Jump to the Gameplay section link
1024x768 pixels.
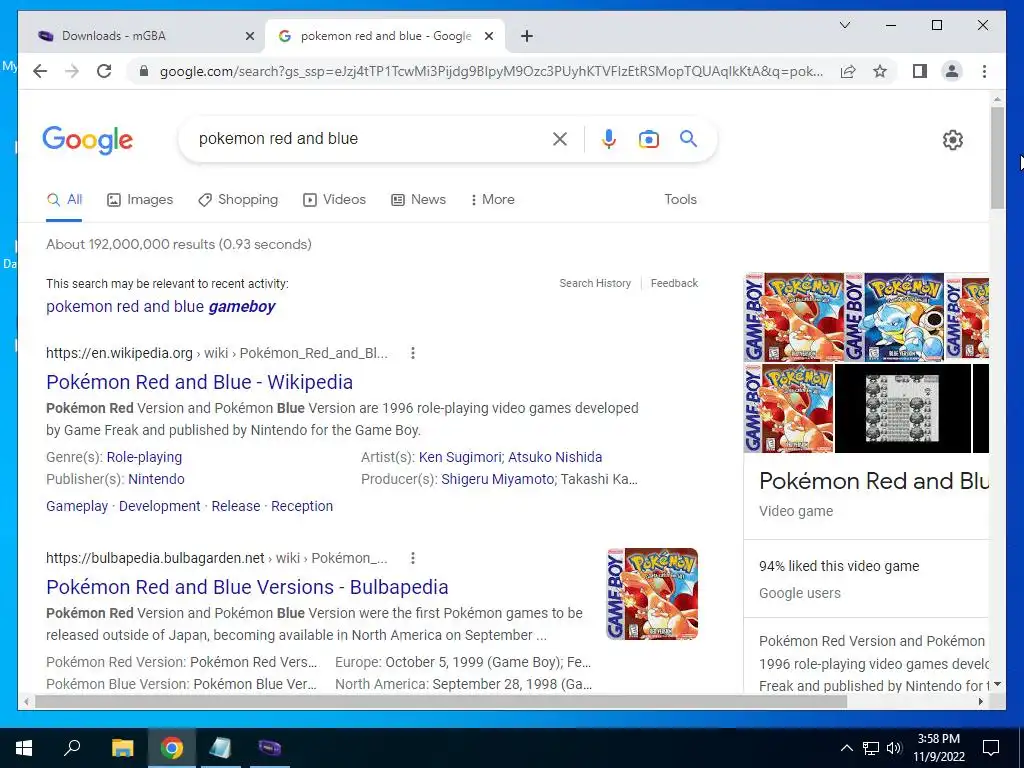pyautogui.click(x=77, y=506)
